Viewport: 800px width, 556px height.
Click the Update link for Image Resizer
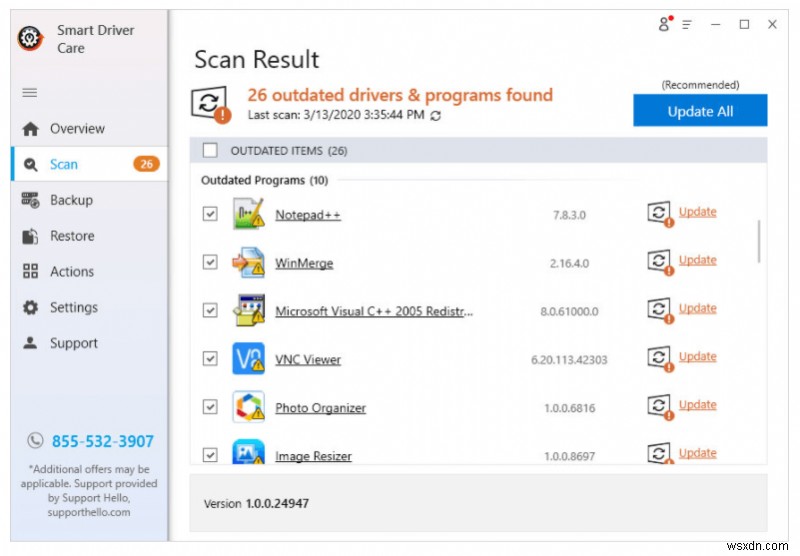click(697, 453)
